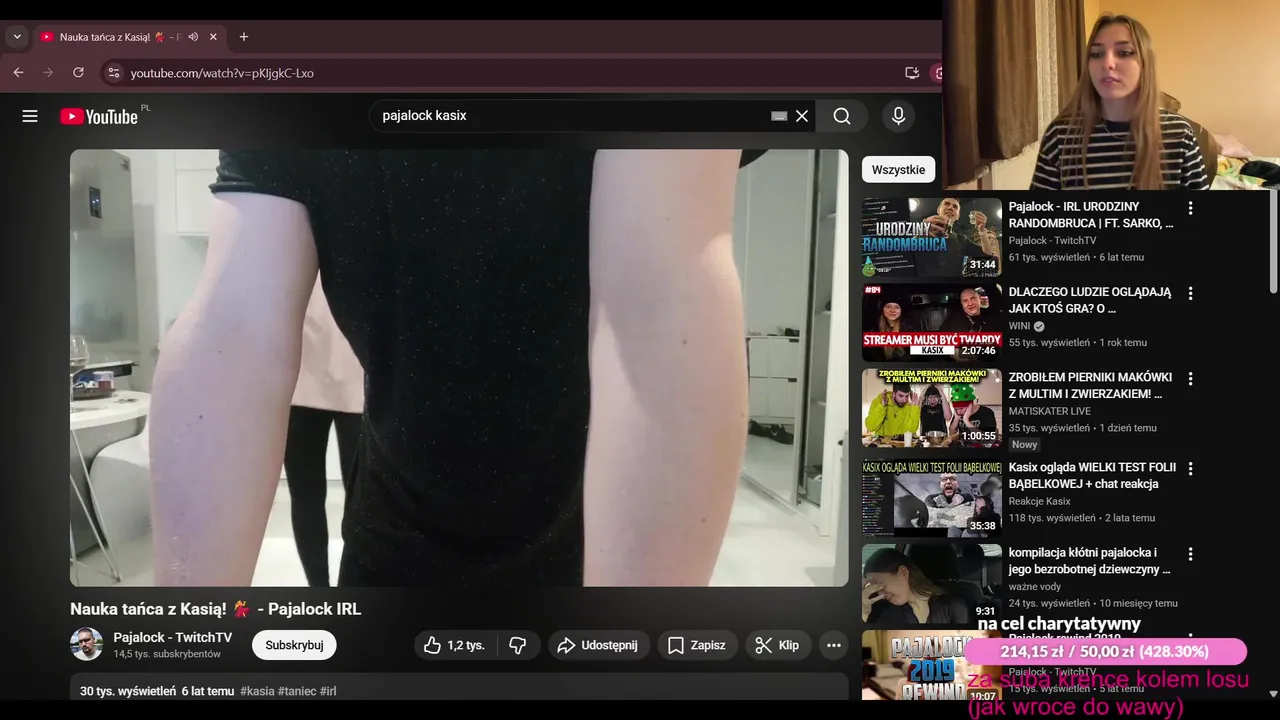Reload the page in the browser

click(78, 72)
